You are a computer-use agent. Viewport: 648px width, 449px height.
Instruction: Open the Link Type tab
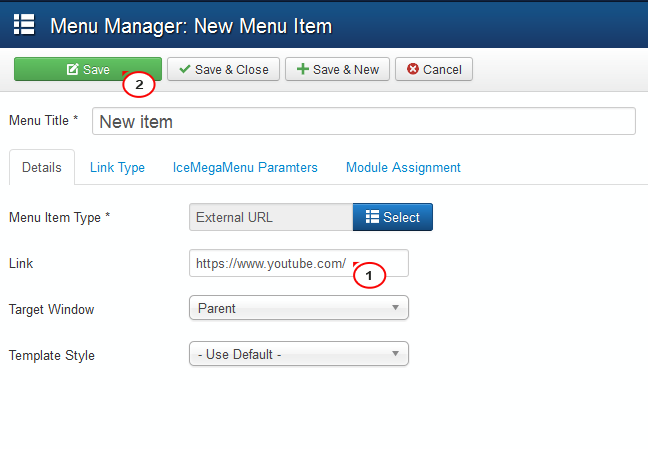pos(117,167)
